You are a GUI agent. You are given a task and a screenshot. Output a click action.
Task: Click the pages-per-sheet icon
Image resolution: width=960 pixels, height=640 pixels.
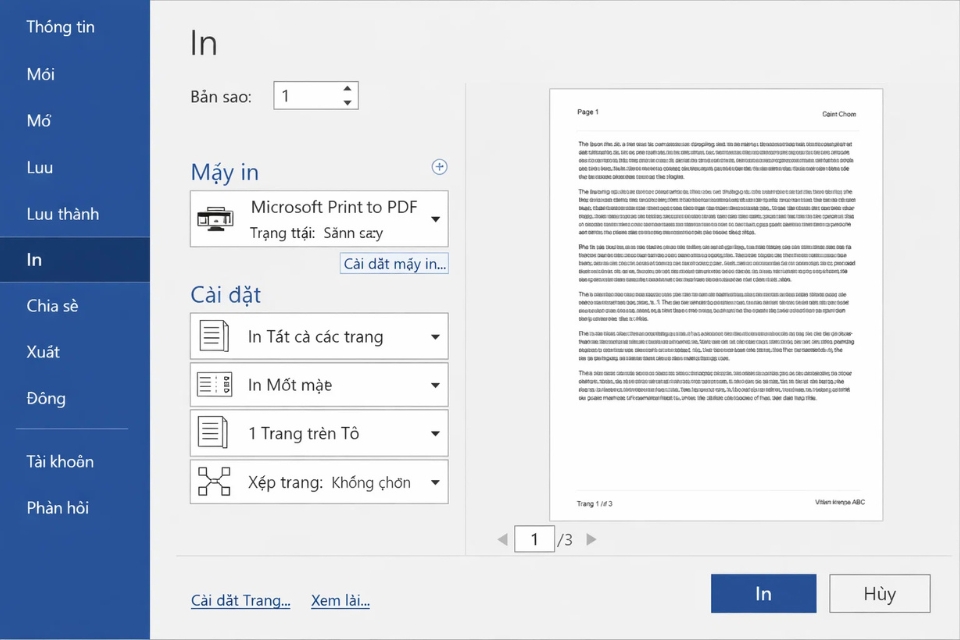click(x=213, y=433)
